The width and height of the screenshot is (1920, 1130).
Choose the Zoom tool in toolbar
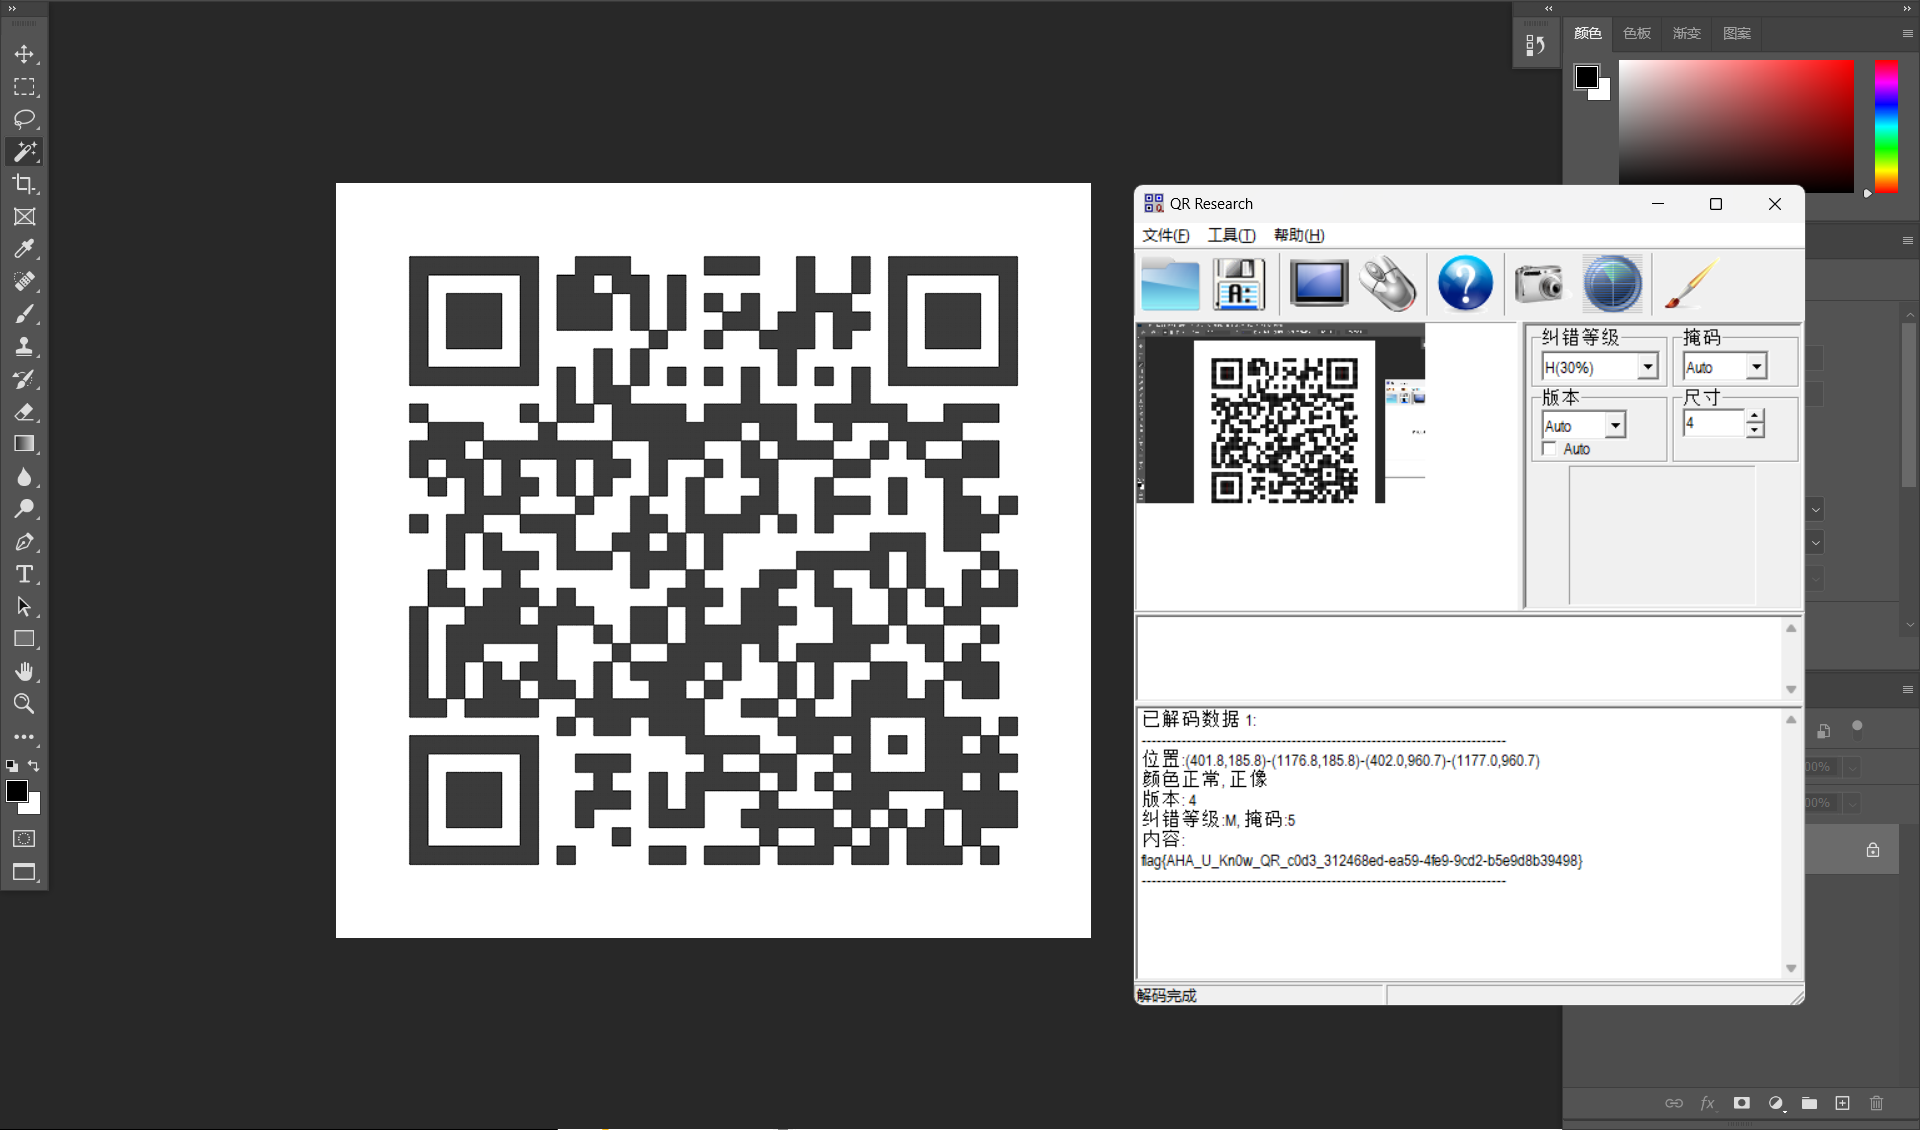click(x=24, y=704)
